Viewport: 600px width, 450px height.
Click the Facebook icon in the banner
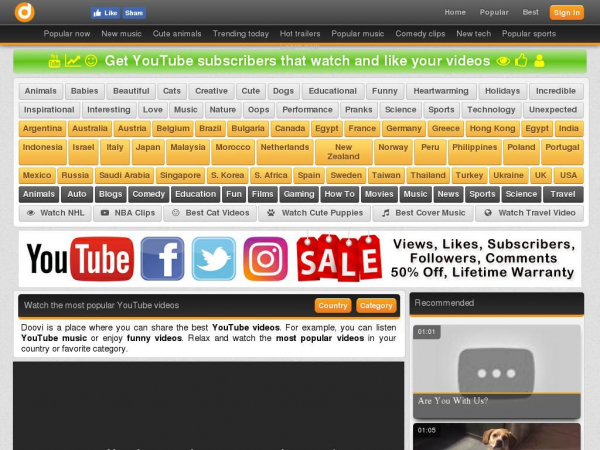click(x=162, y=259)
